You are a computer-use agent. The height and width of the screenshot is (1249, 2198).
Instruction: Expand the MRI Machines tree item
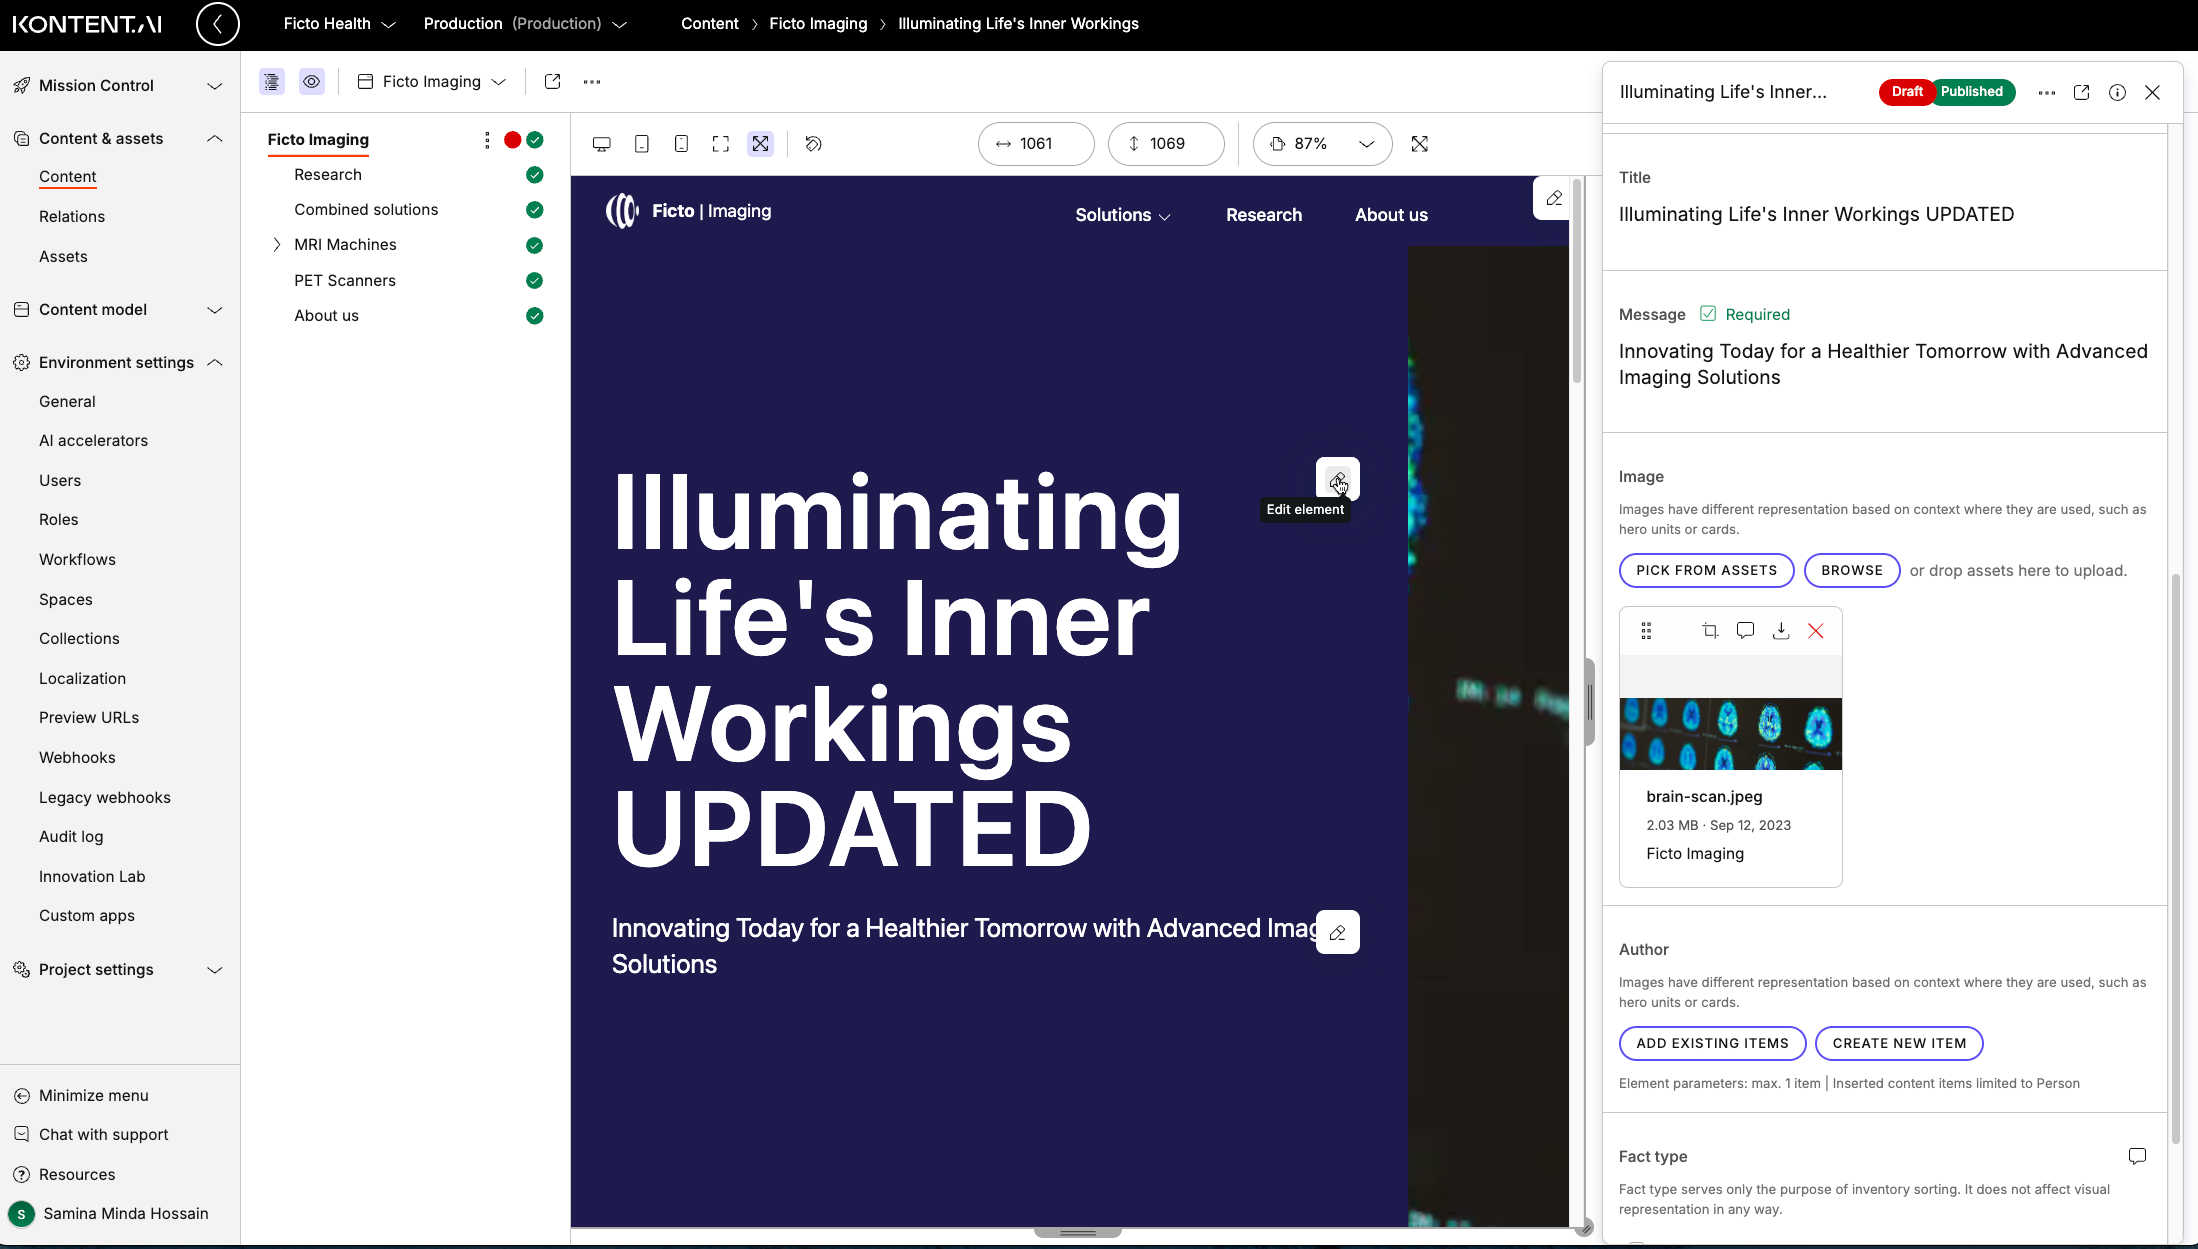[x=277, y=244]
